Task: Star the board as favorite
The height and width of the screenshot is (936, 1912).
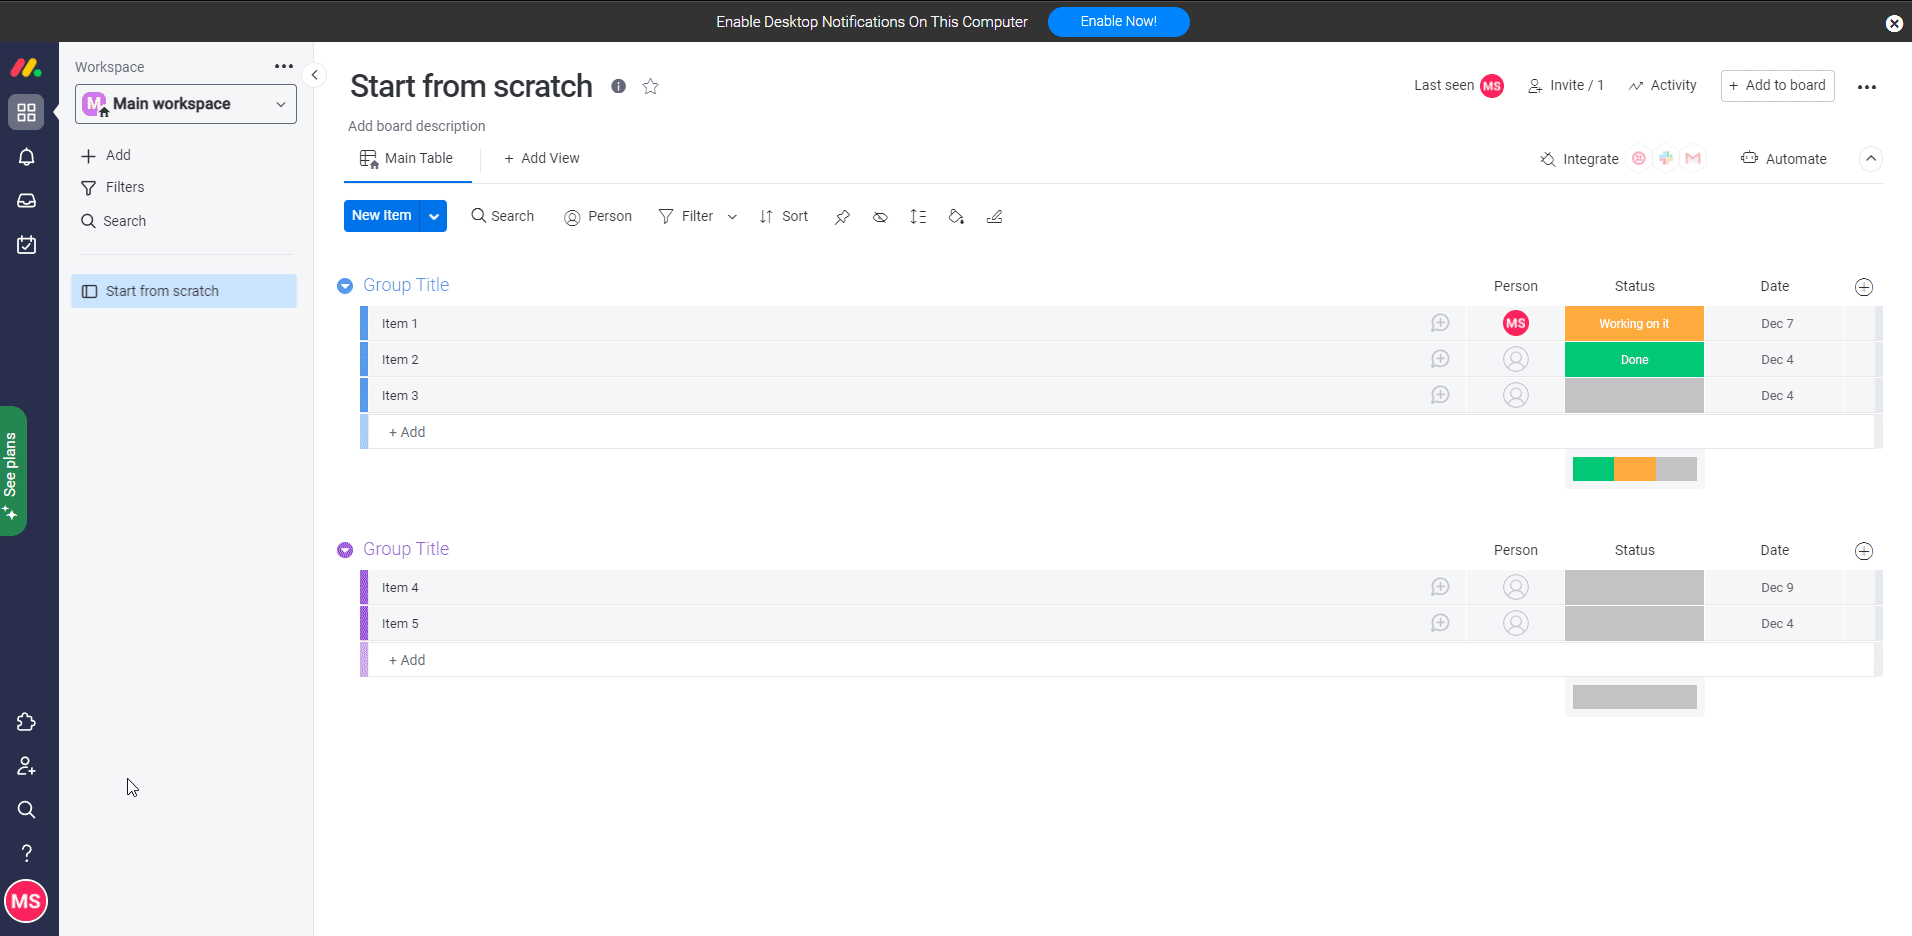Action: tap(651, 87)
